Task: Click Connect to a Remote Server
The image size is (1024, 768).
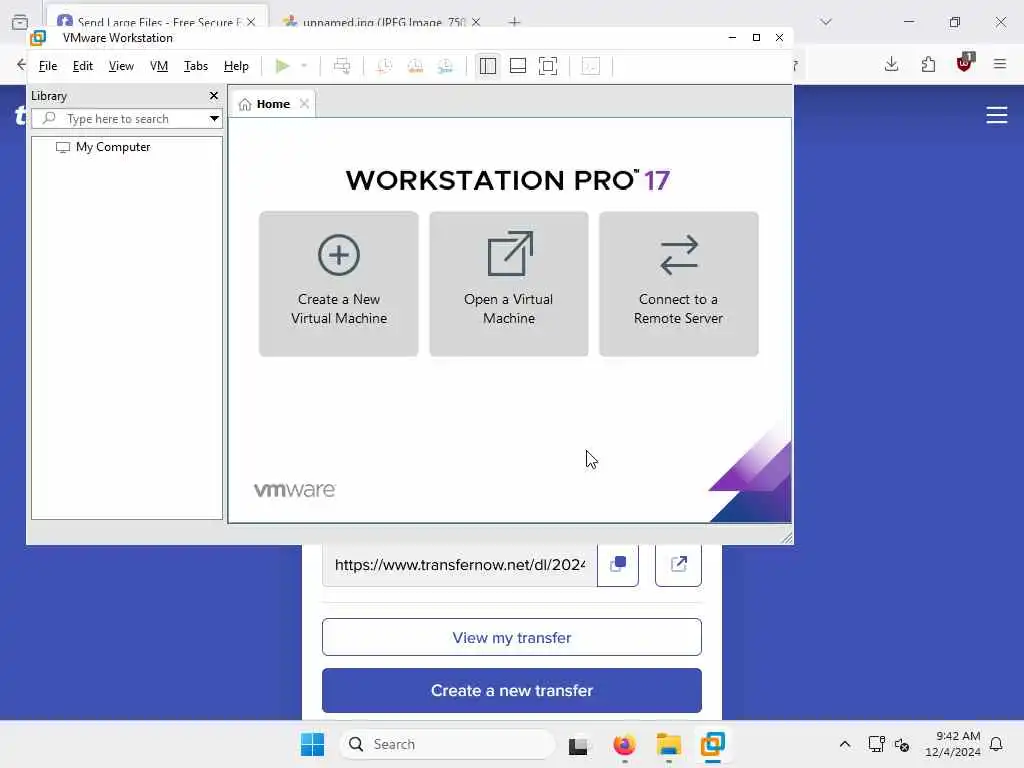Action: (679, 283)
